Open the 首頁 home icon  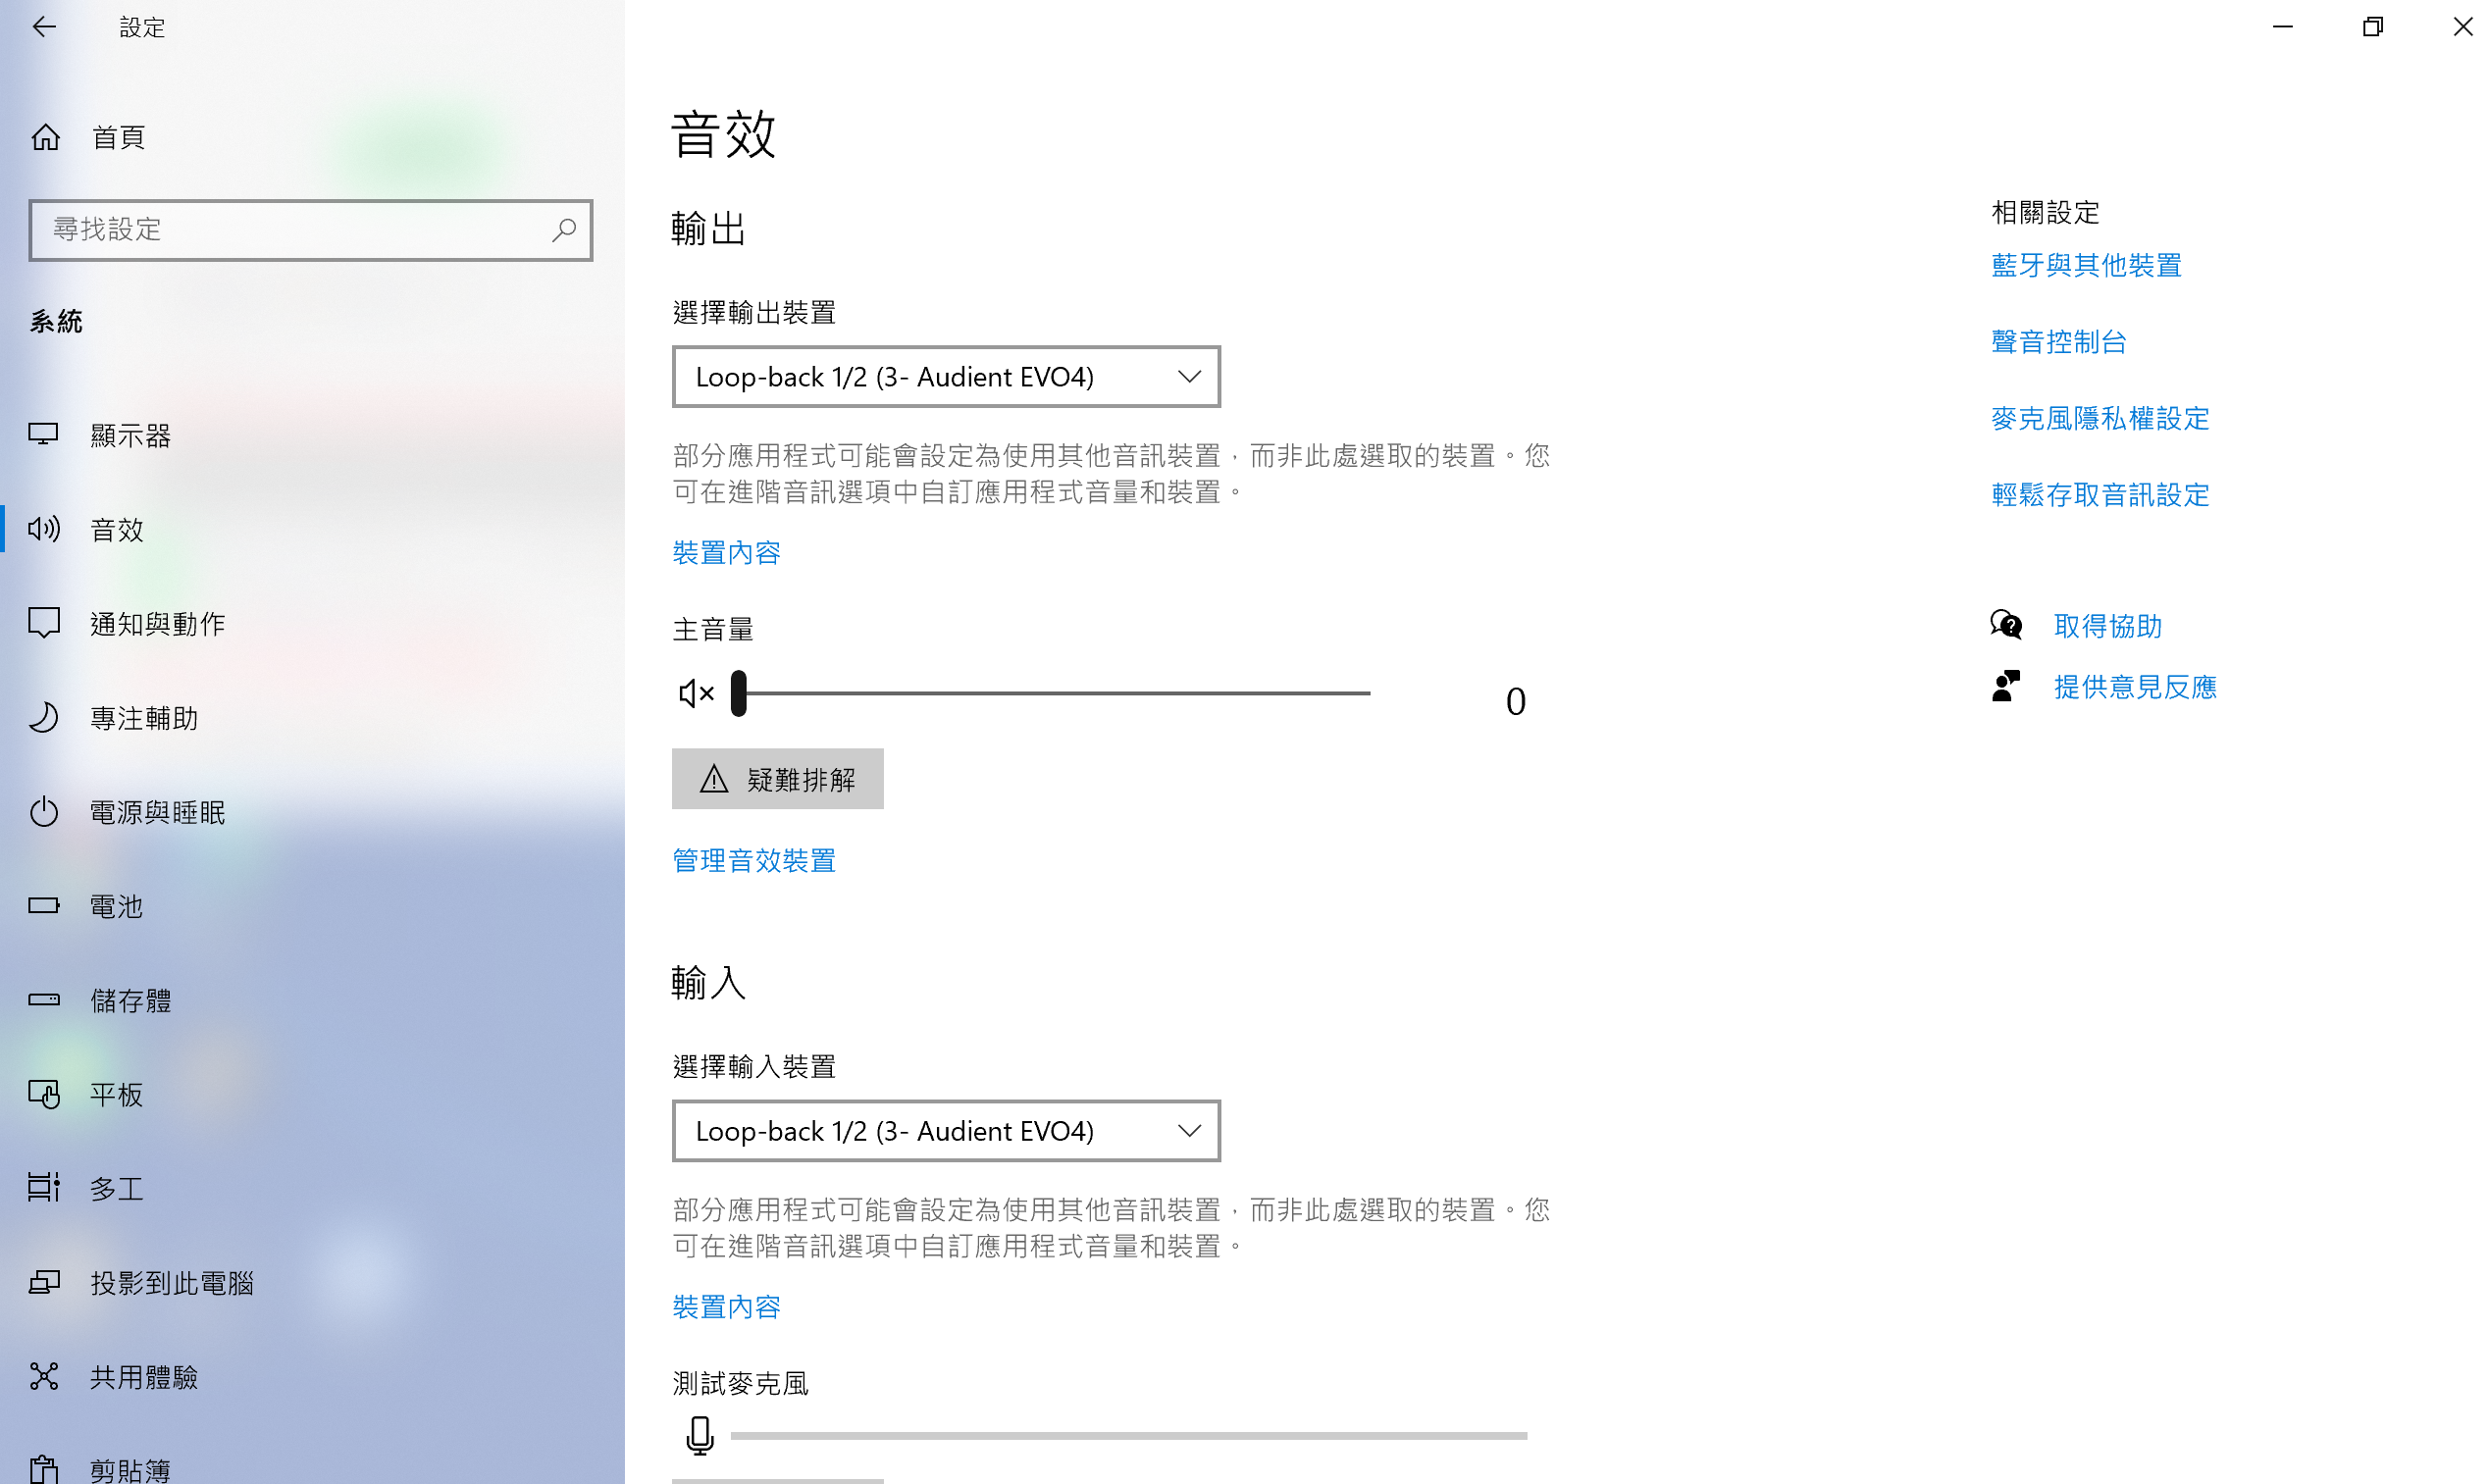(x=45, y=137)
